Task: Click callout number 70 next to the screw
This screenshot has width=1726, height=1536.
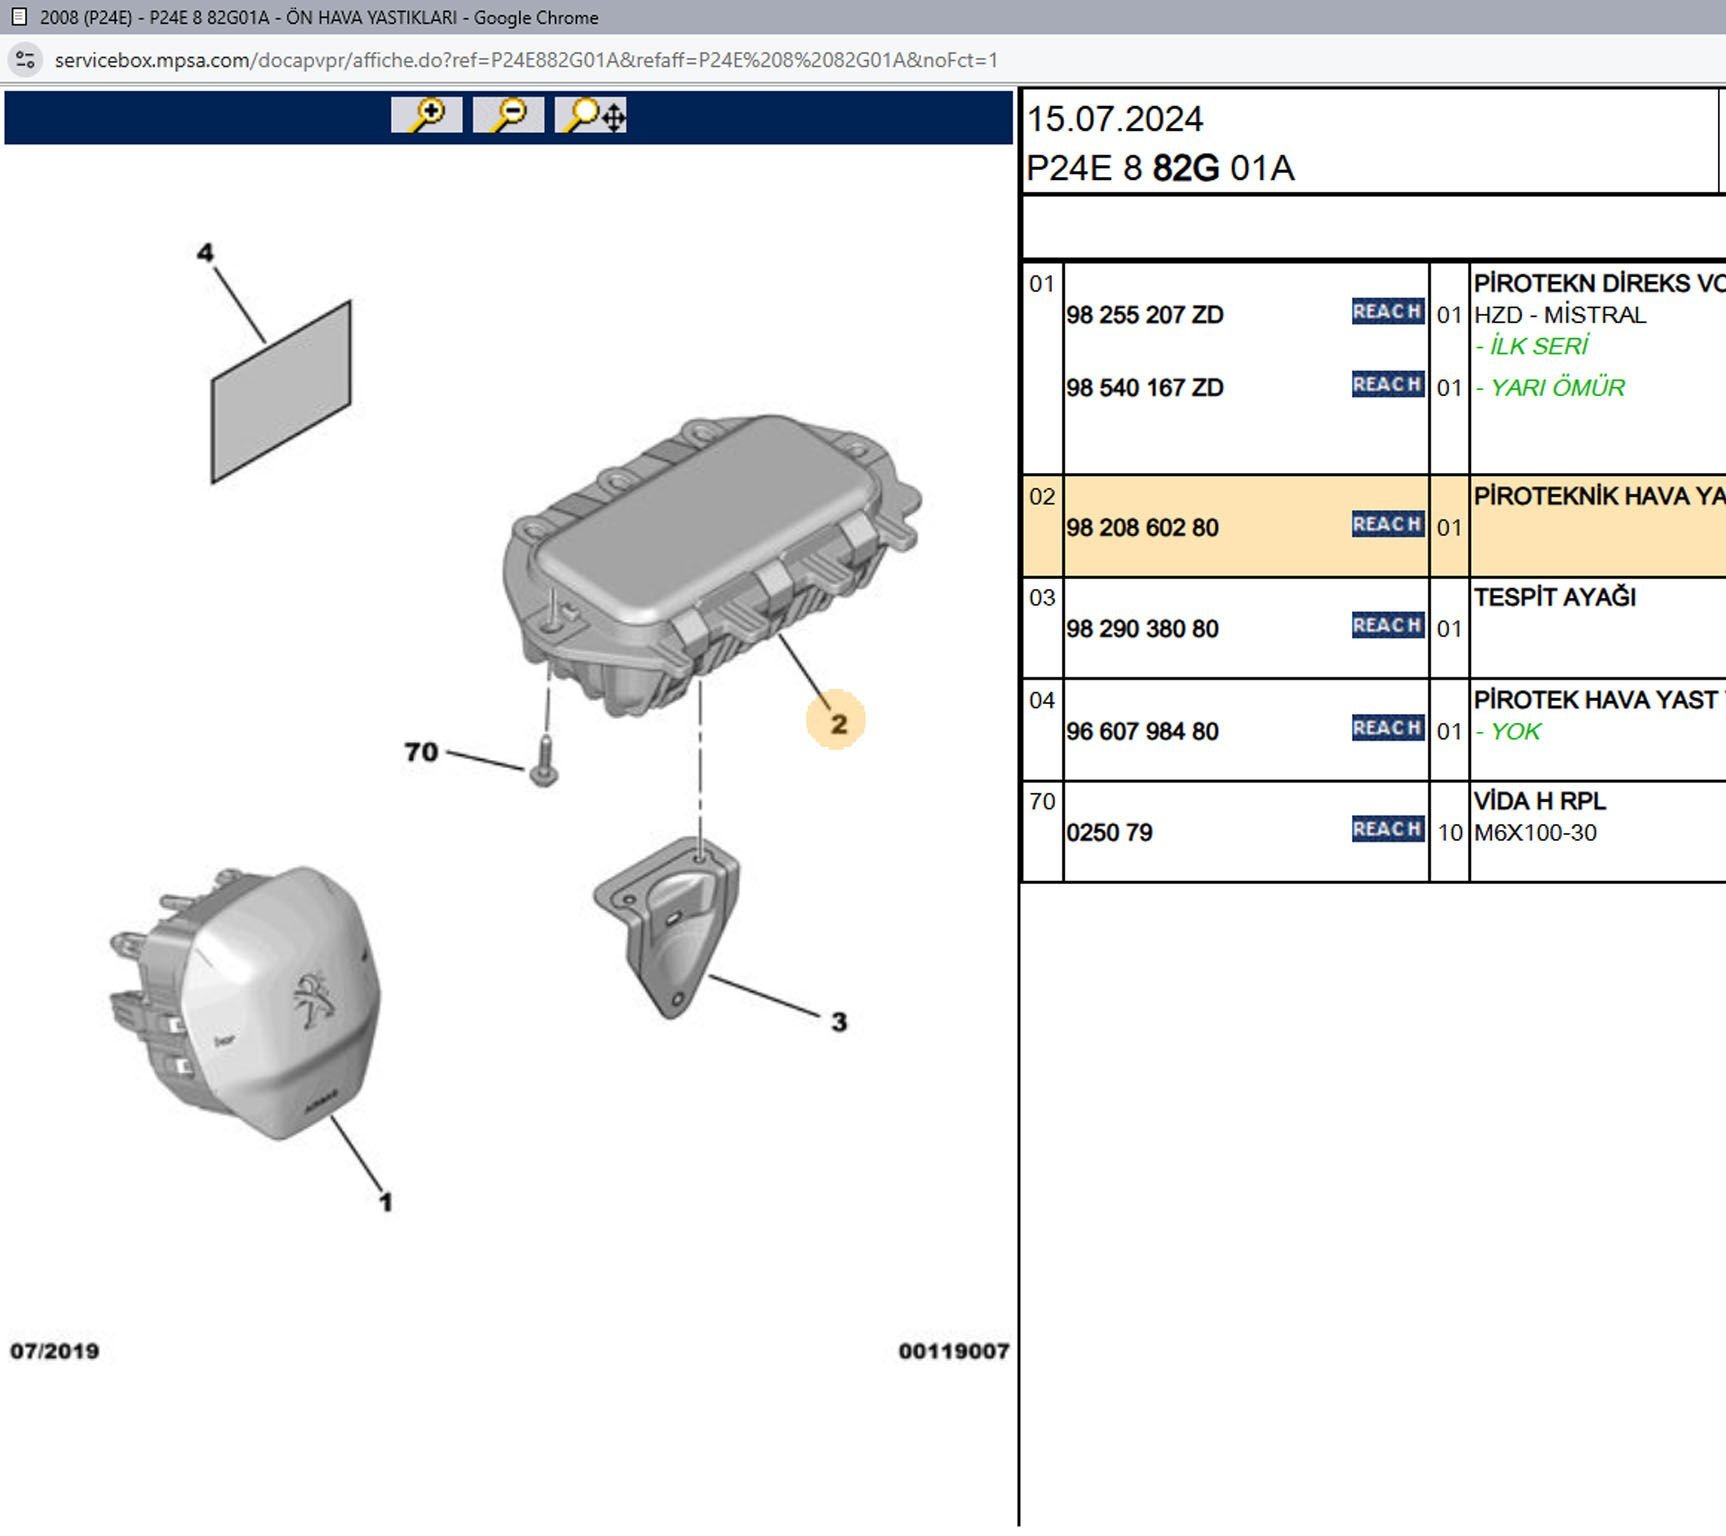Action: click(x=421, y=751)
